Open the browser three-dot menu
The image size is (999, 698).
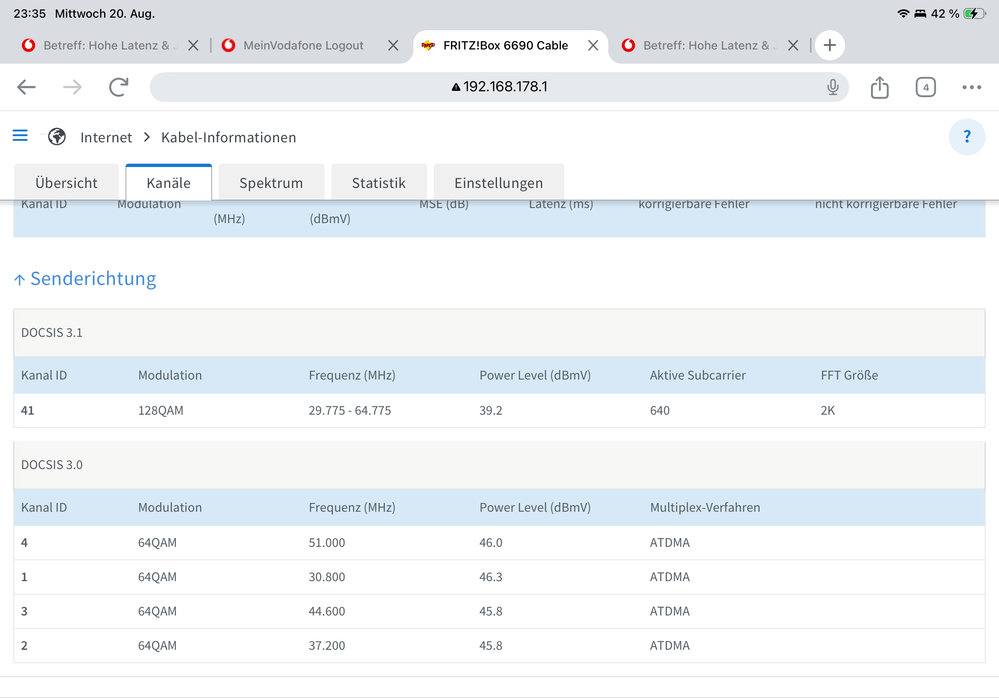(x=971, y=87)
